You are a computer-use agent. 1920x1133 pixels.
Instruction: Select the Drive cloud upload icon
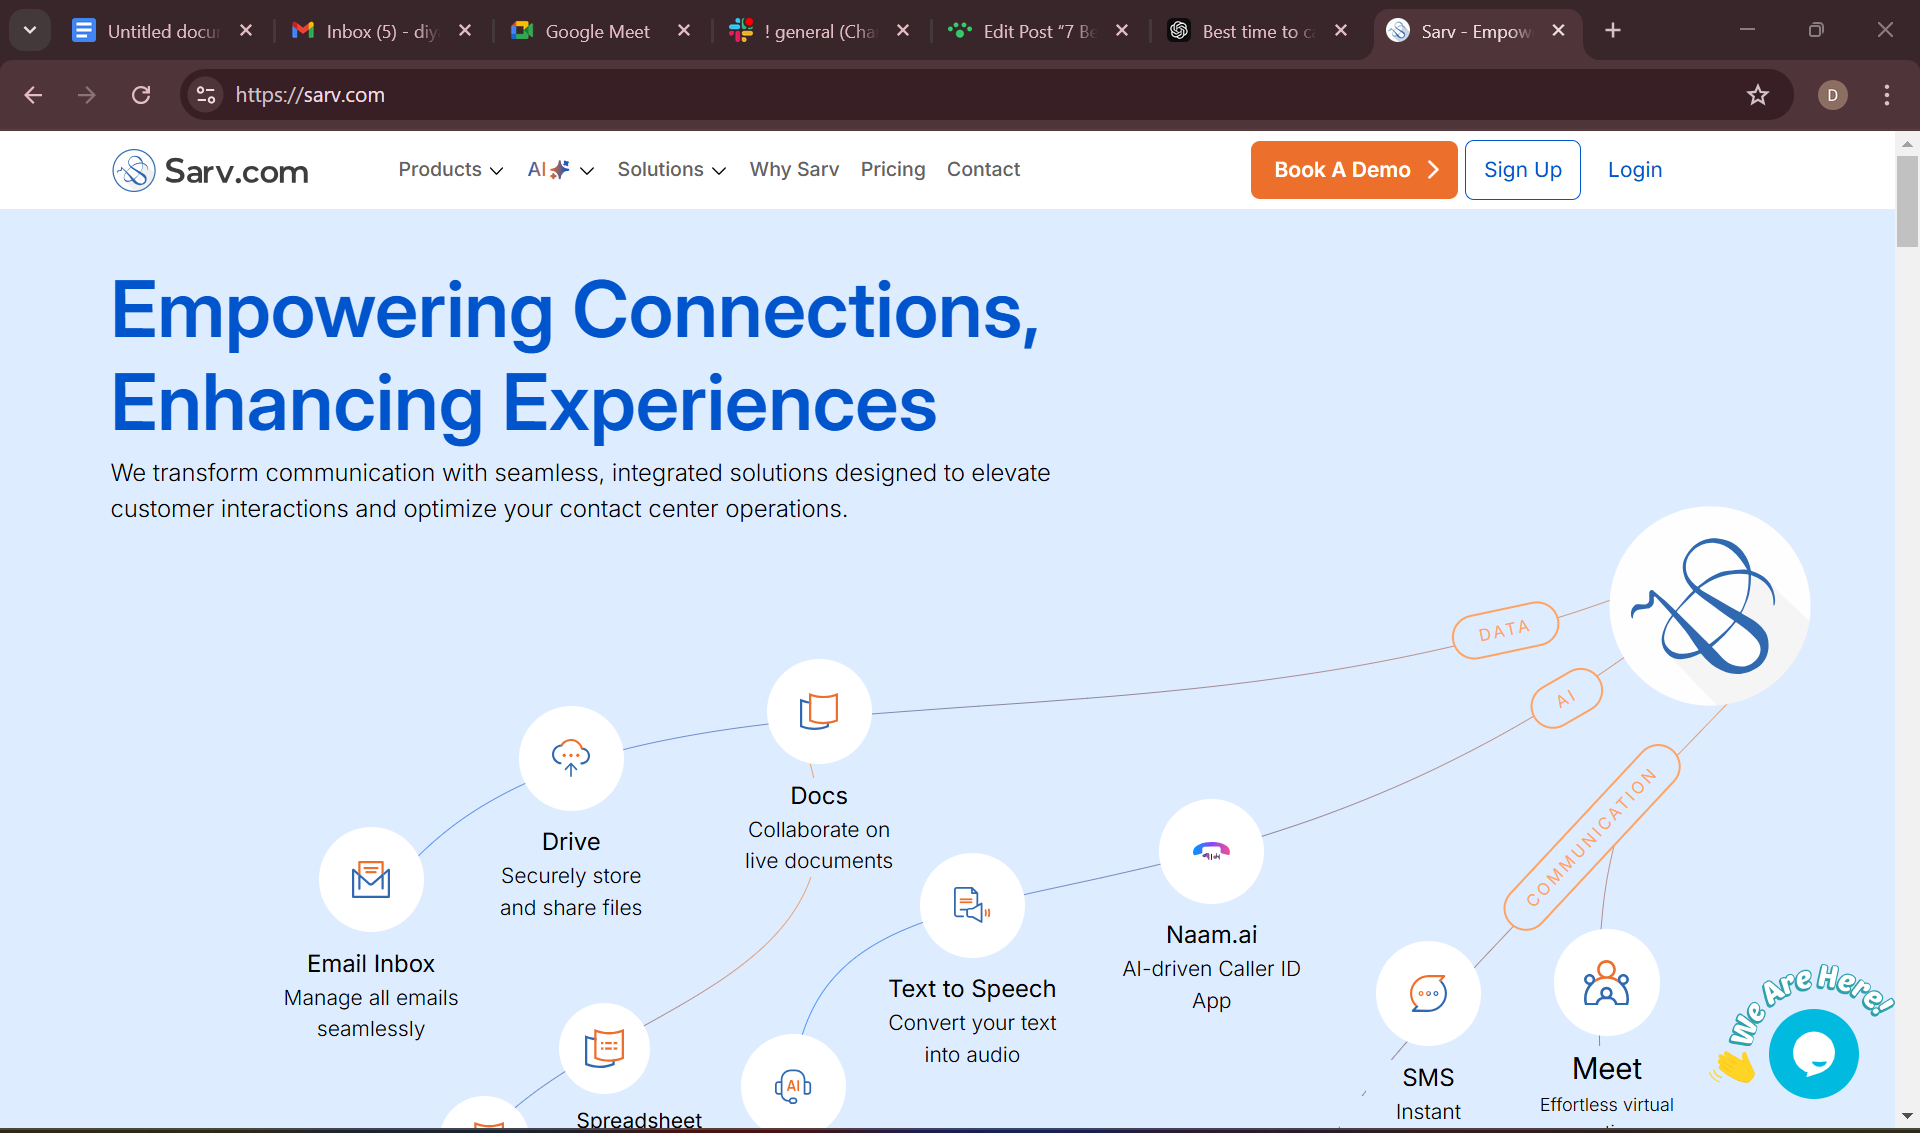[x=571, y=758]
